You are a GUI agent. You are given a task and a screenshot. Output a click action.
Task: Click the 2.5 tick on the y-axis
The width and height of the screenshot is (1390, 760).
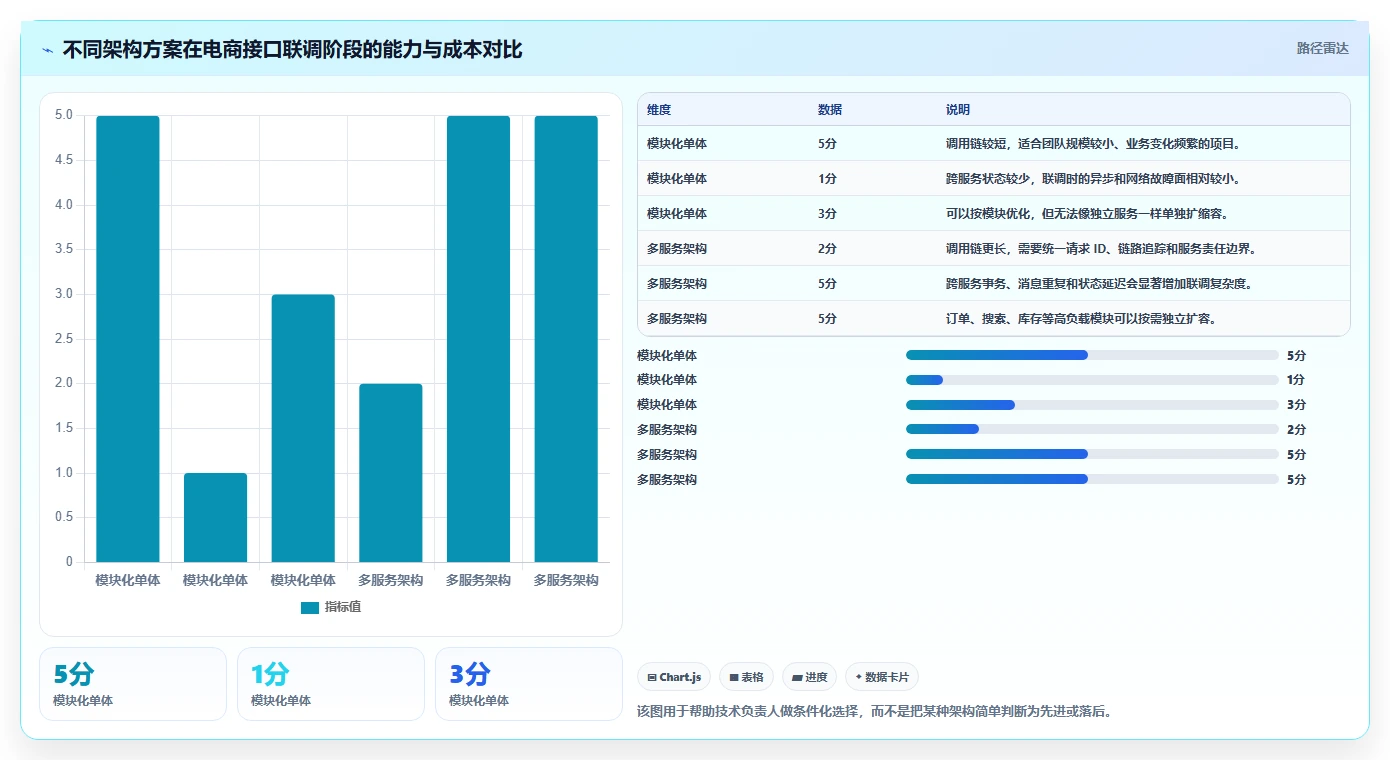coord(63,339)
